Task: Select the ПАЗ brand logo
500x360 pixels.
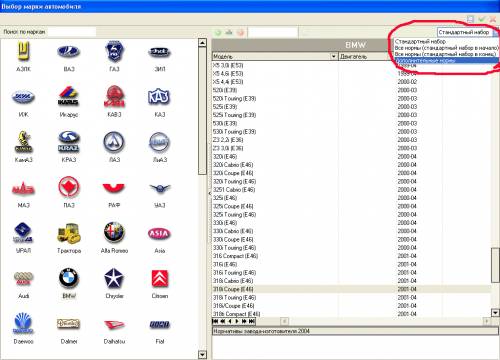Action: tap(69, 187)
